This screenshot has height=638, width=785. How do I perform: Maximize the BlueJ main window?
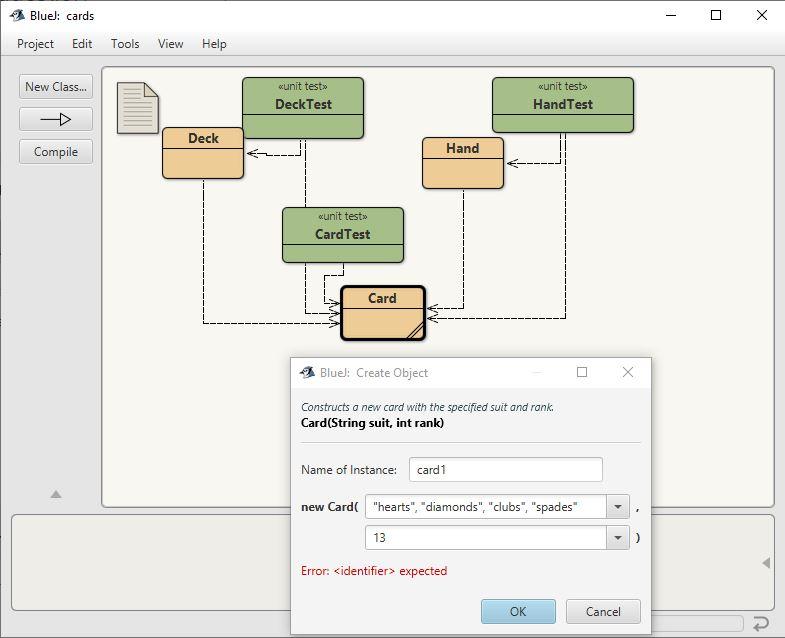point(716,16)
